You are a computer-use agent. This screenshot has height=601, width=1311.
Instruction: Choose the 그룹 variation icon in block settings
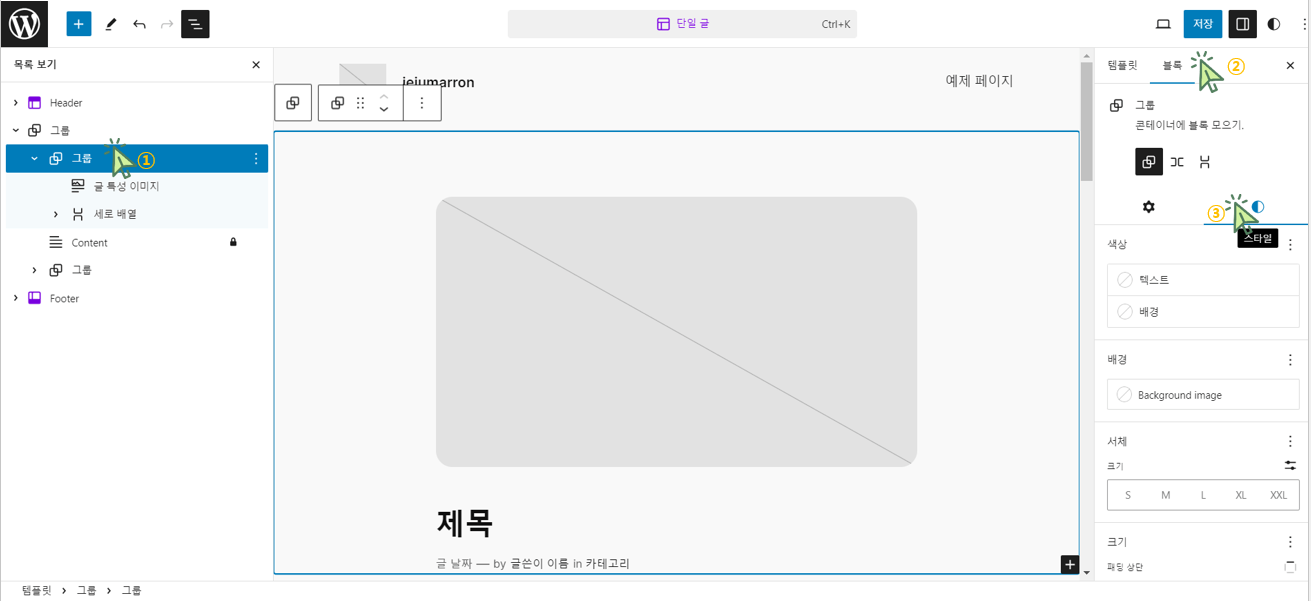click(1149, 162)
